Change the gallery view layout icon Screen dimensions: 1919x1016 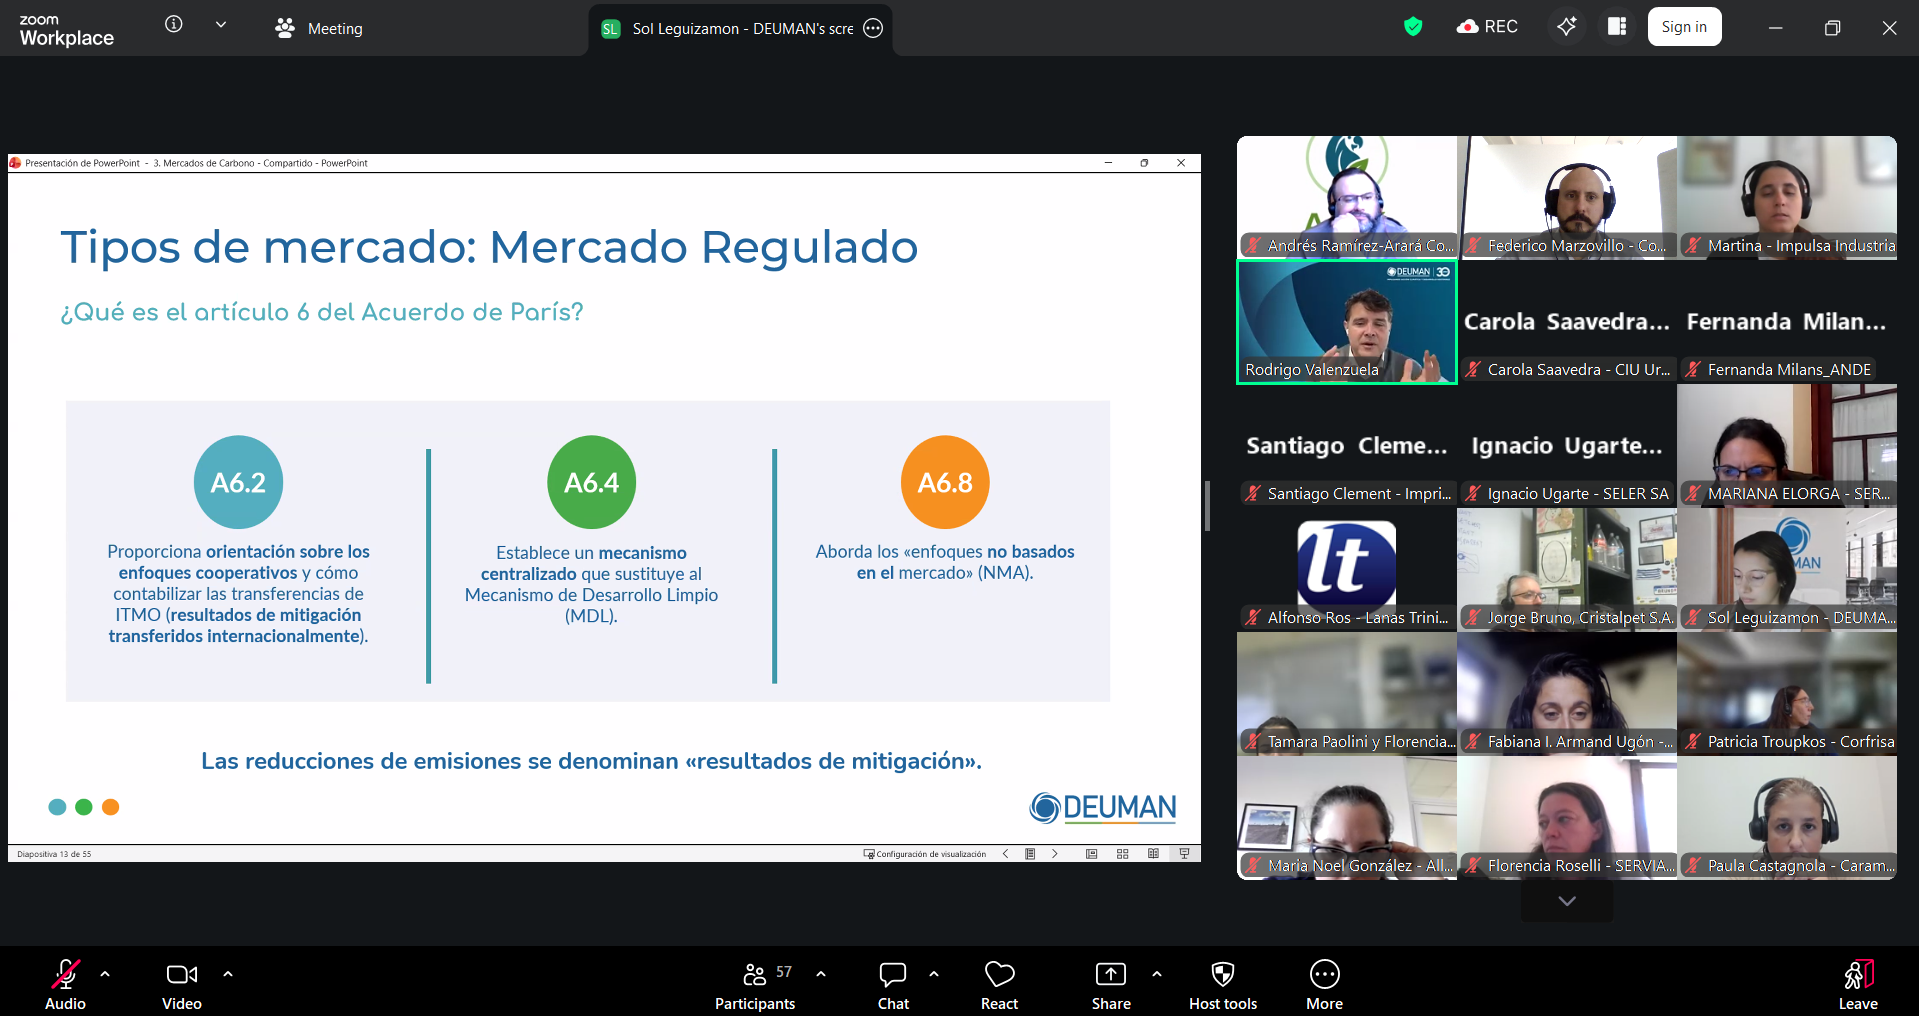(x=1616, y=26)
